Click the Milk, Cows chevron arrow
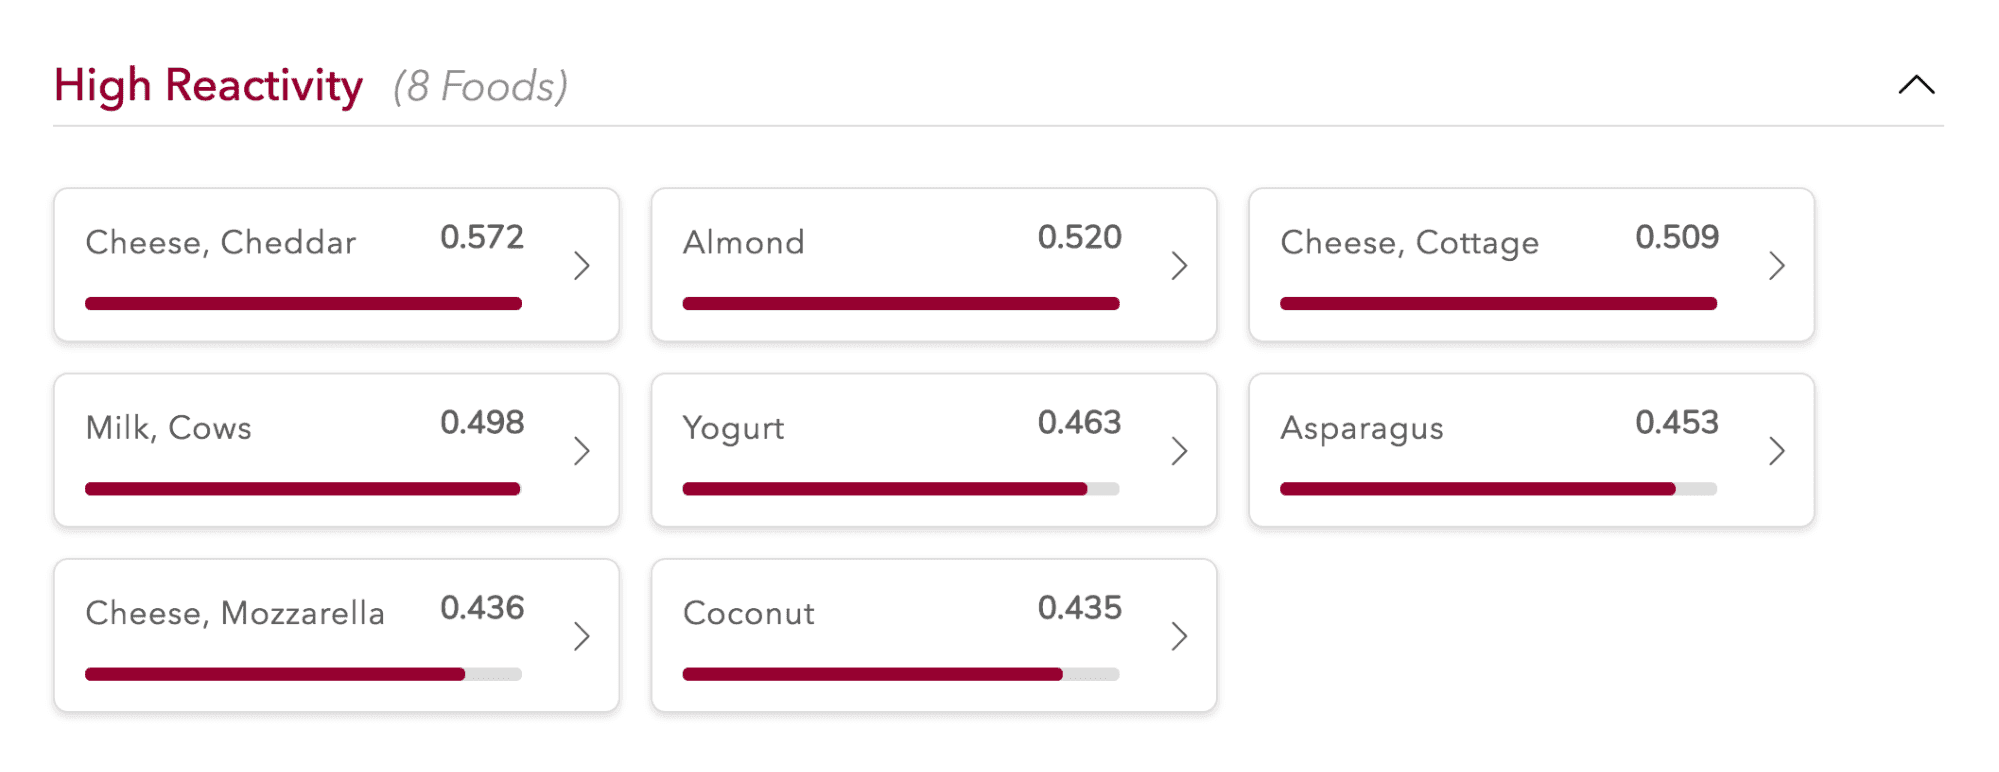1999x772 pixels. (581, 451)
